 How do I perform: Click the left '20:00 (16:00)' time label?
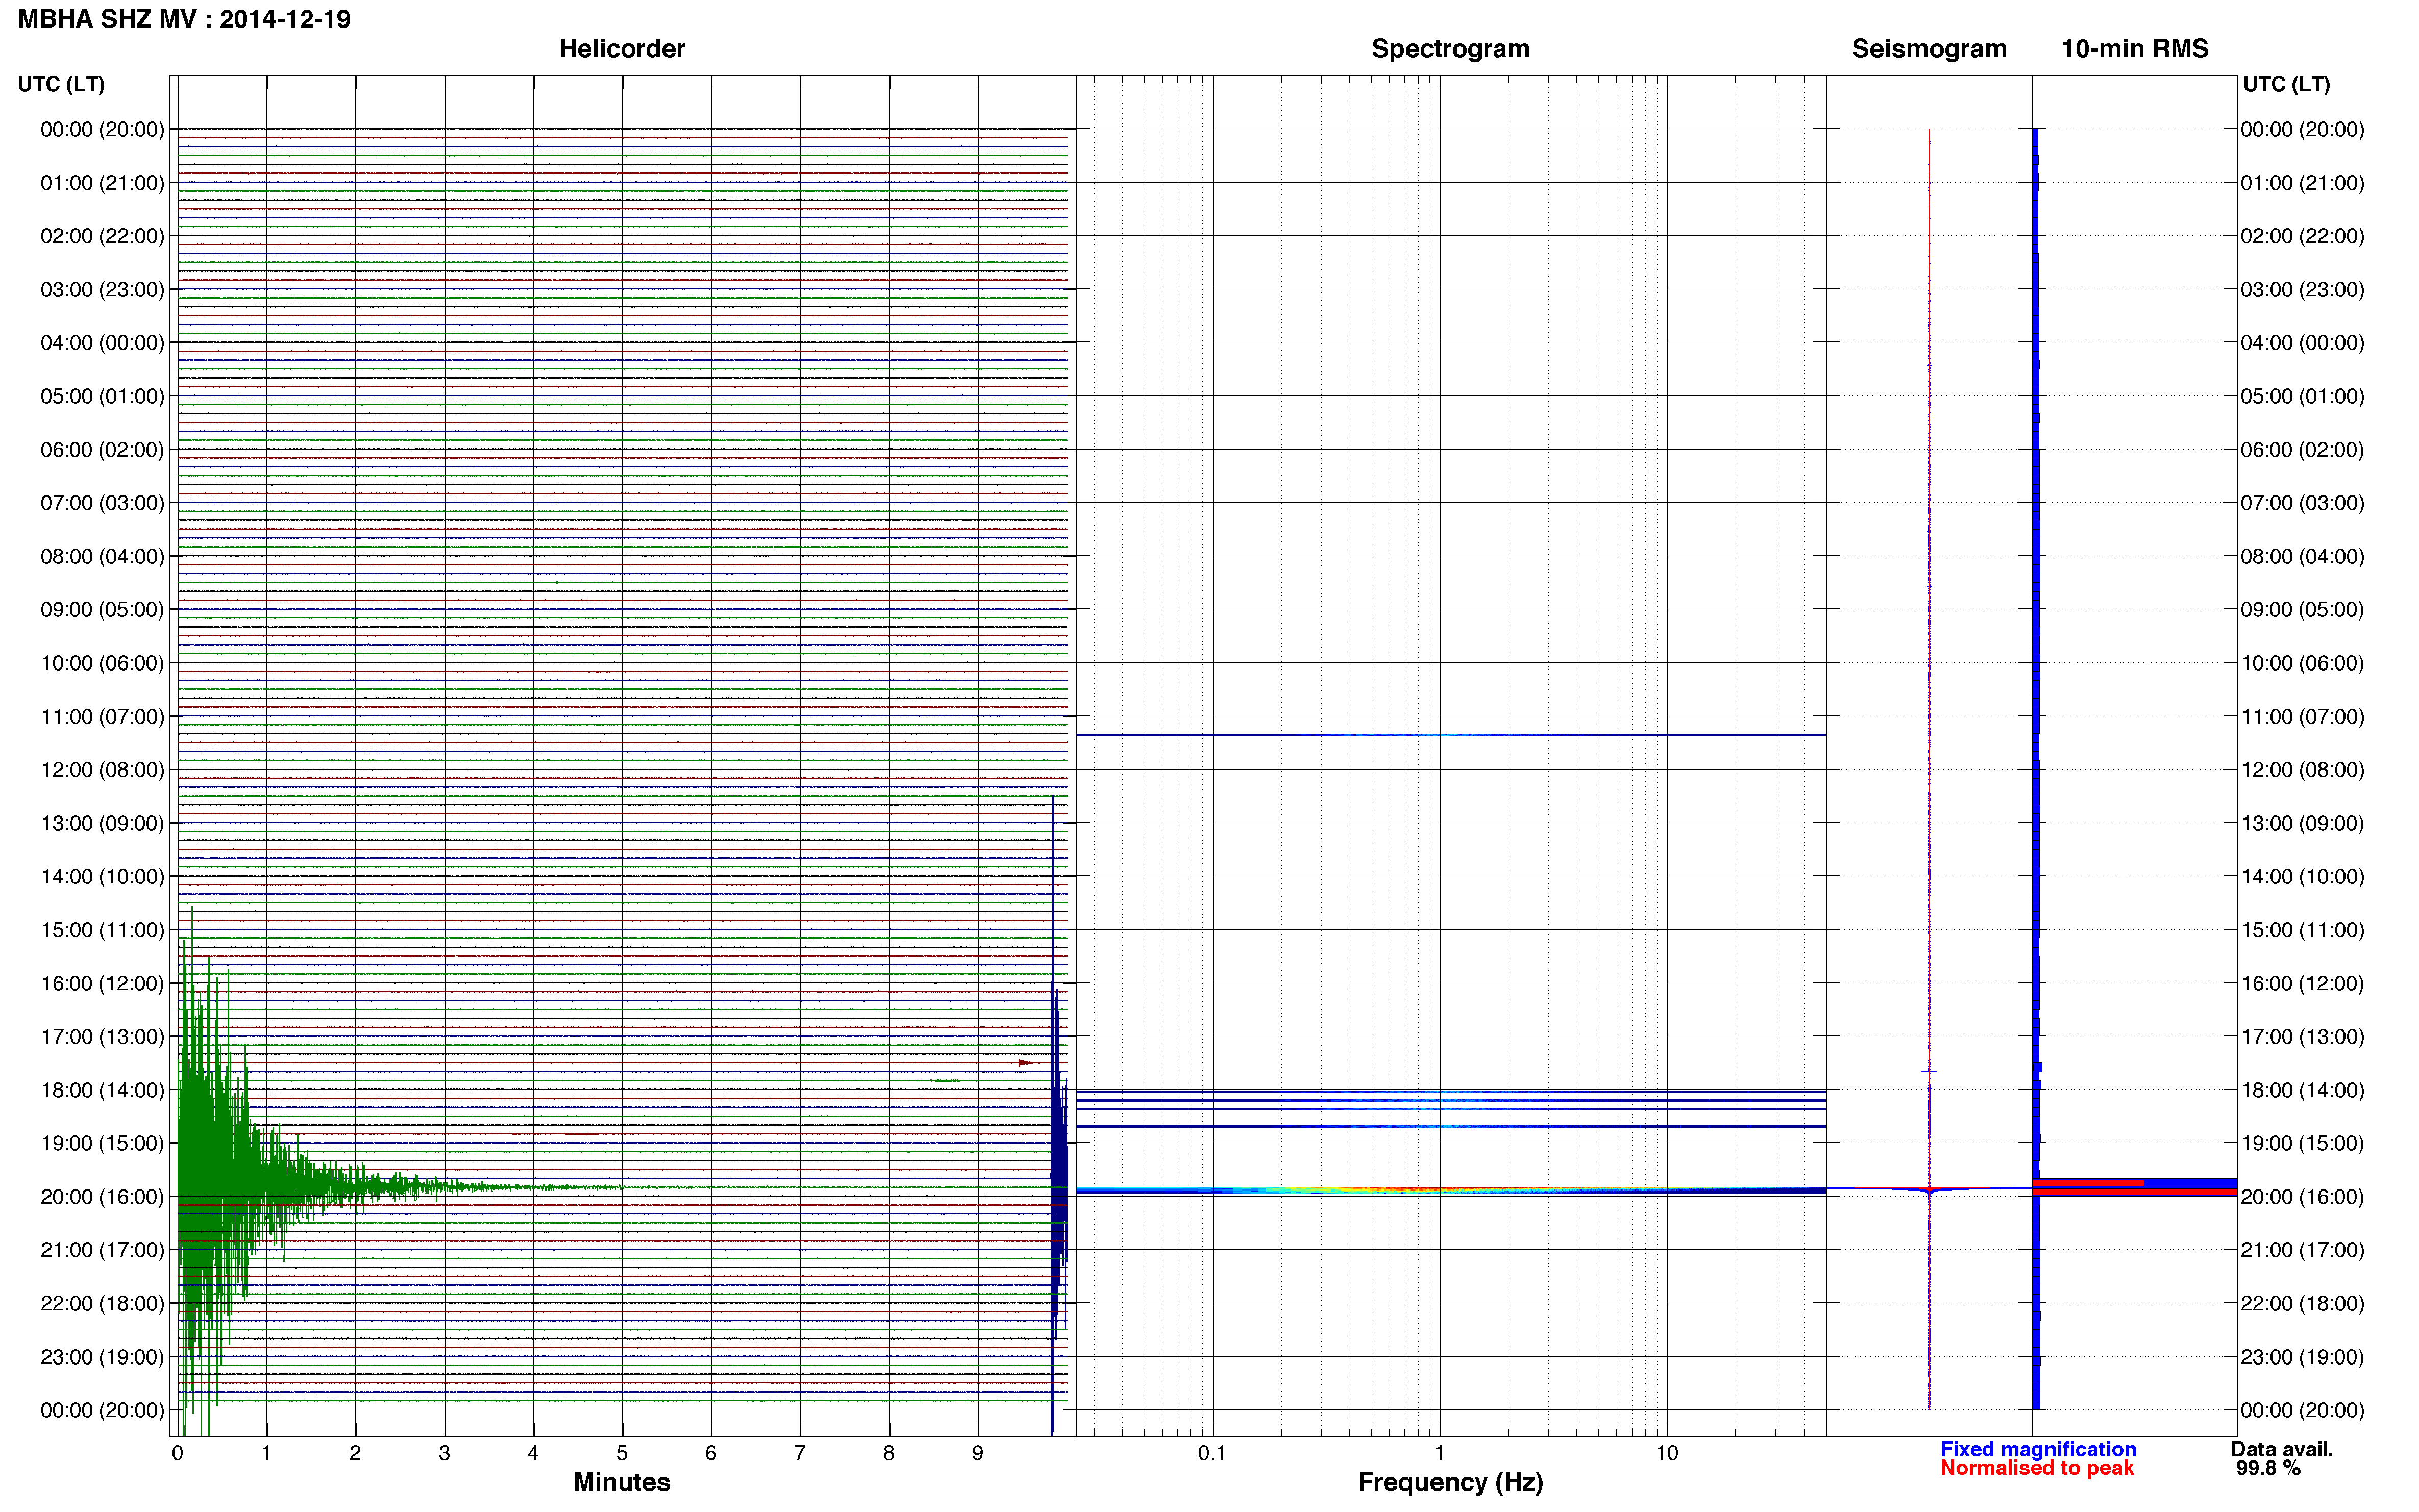tap(102, 1197)
